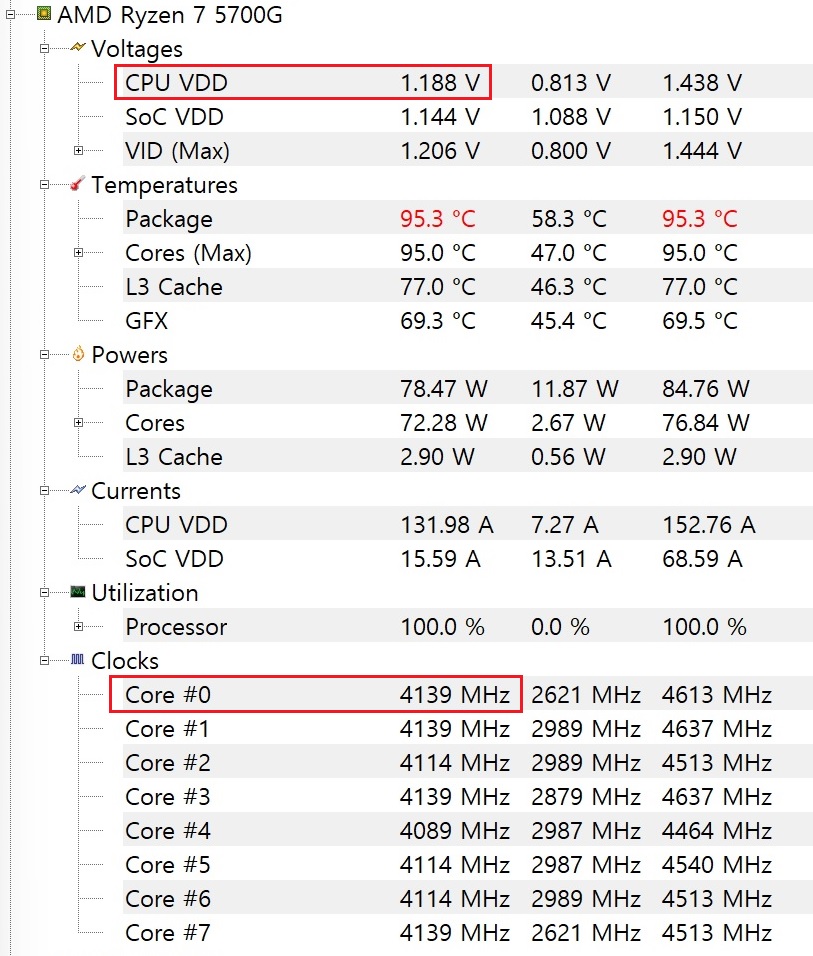Select the Core #7 clock row

tap(467, 932)
